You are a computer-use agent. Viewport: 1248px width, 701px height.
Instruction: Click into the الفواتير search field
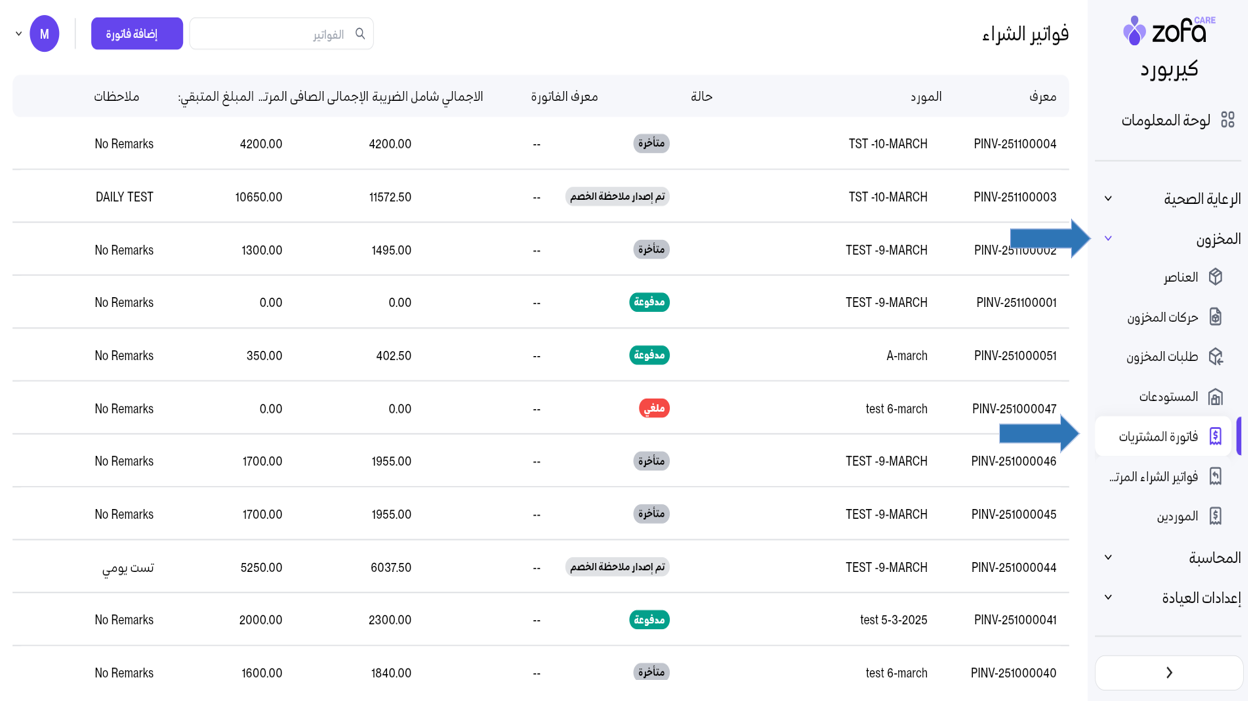[x=270, y=34]
